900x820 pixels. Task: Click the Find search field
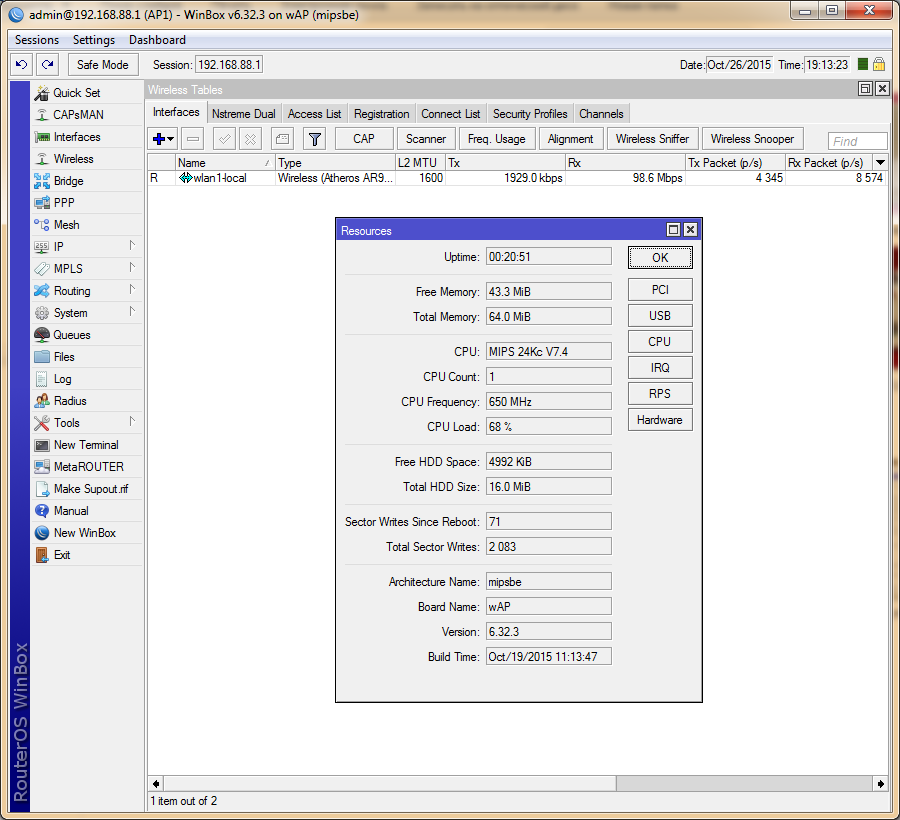pos(858,141)
